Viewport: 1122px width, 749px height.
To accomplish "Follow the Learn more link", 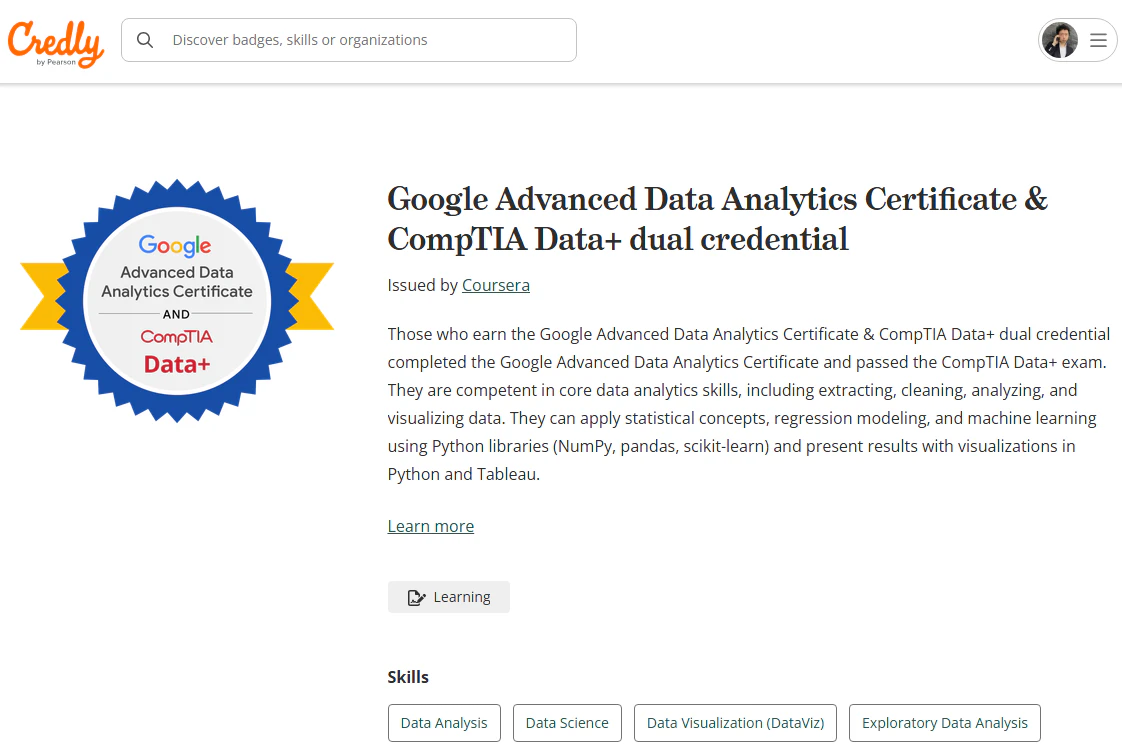I will pos(431,527).
